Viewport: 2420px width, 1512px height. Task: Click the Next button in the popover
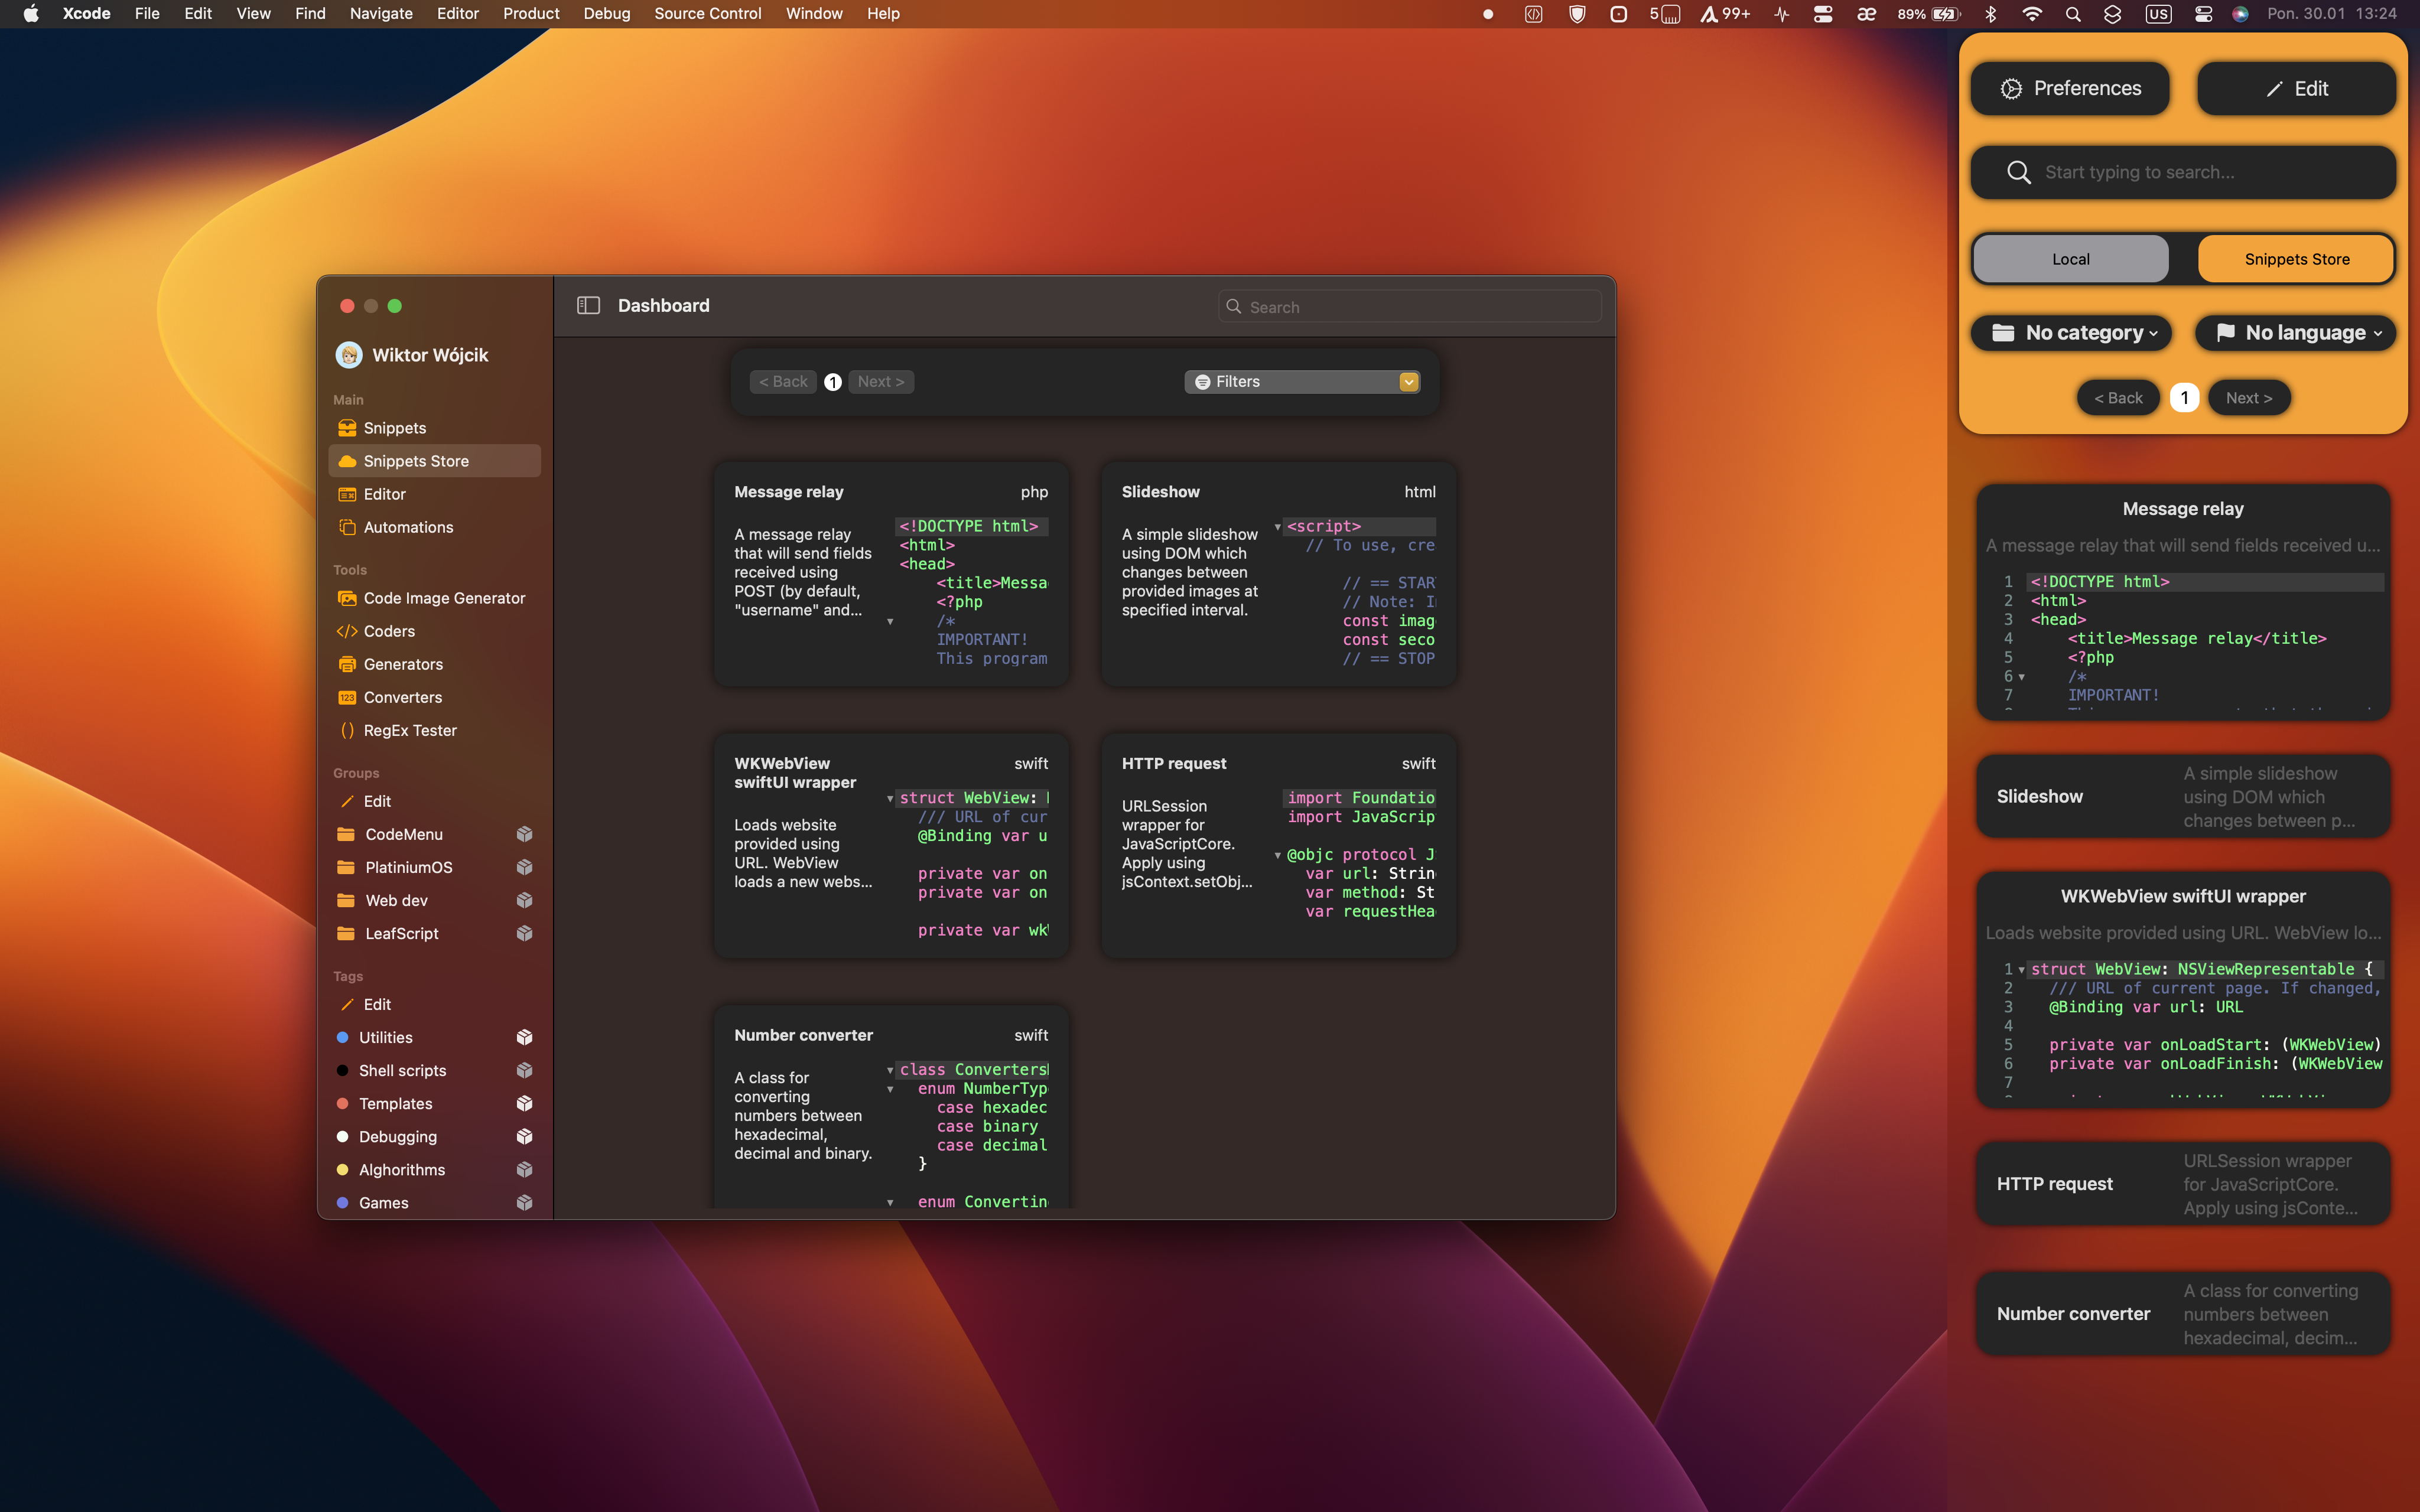[2249, 397]
